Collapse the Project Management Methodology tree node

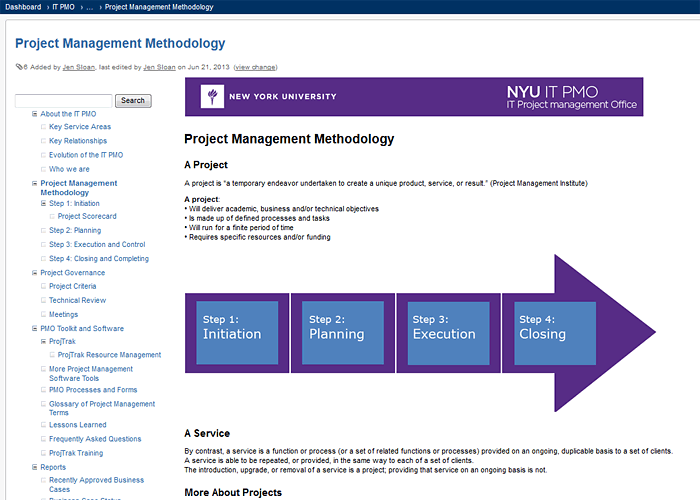(x=34, y=183)
